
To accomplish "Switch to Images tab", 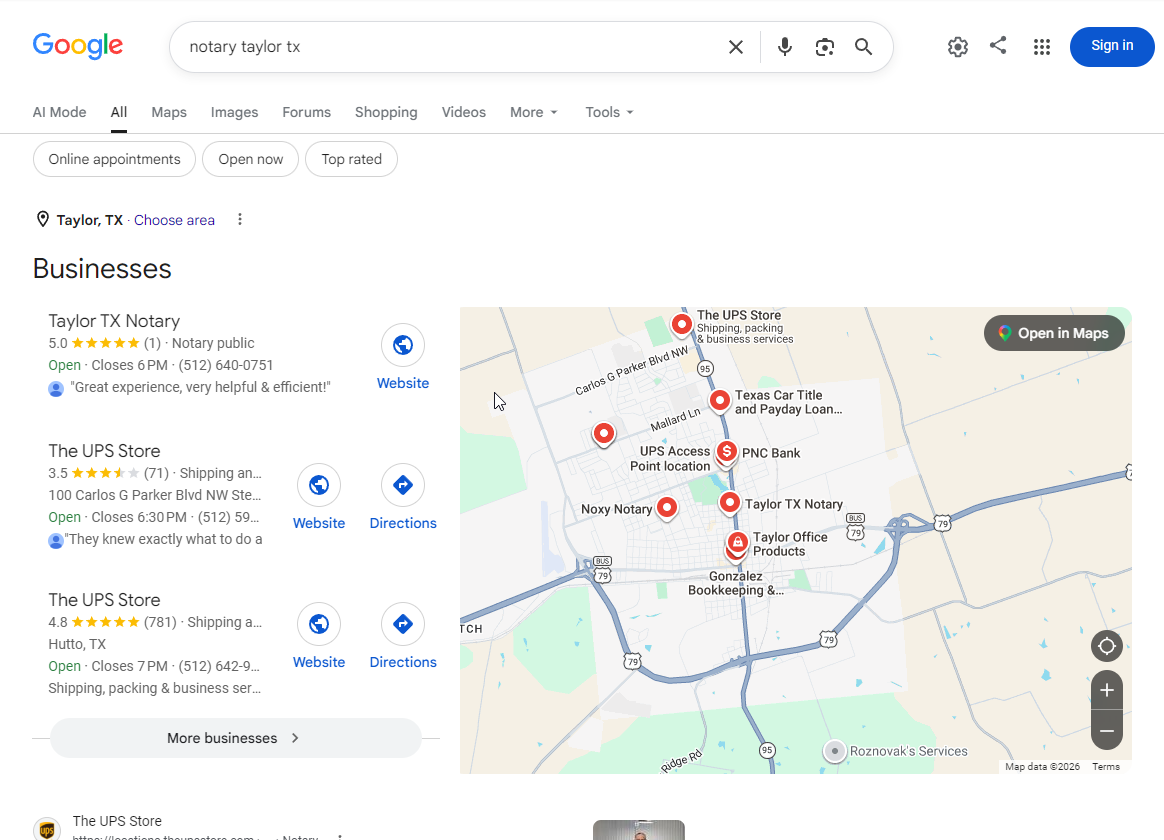I will [x=235, y=112].
